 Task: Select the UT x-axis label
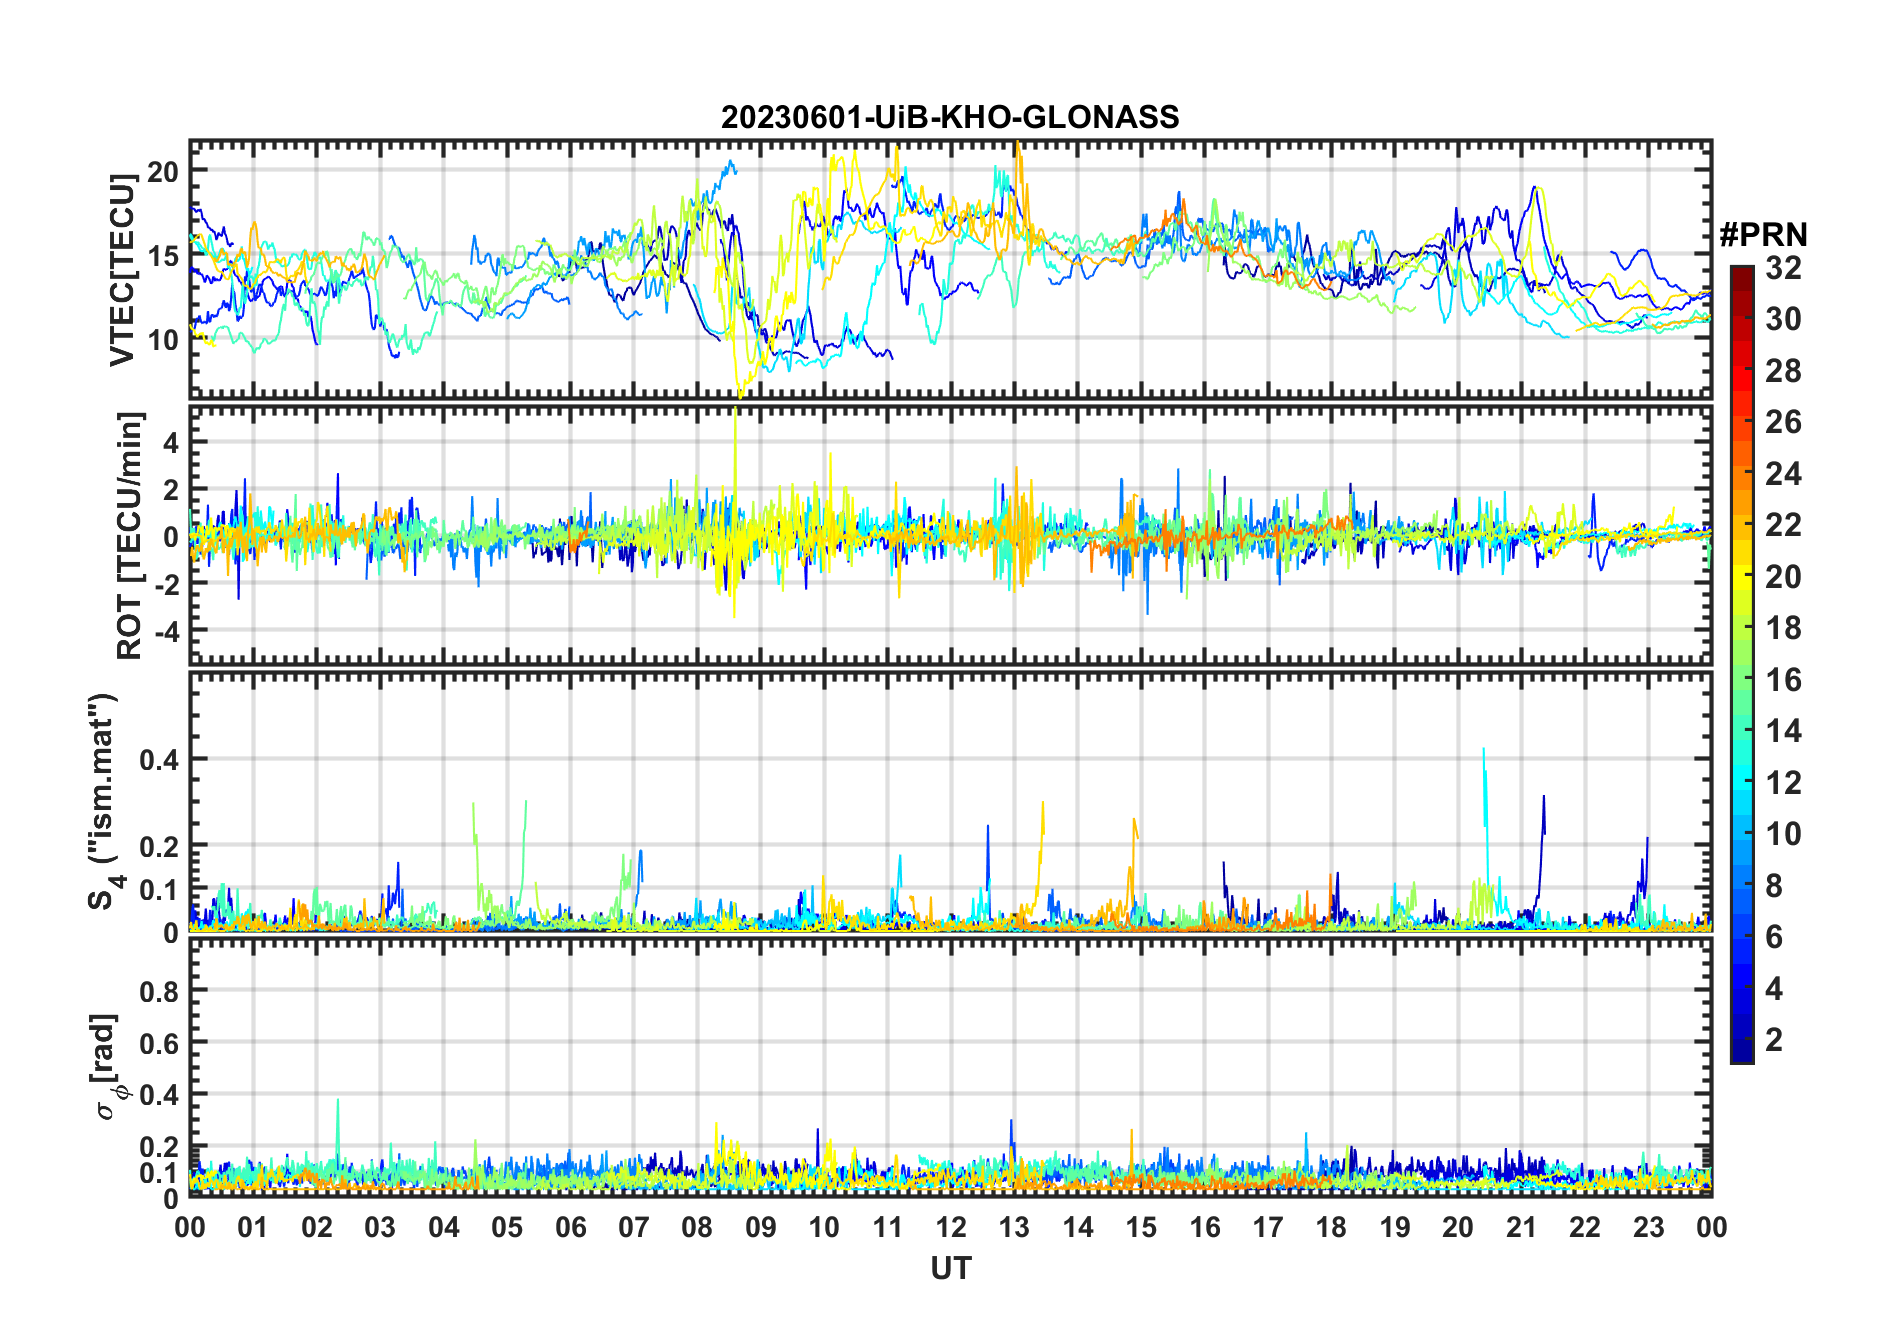click(950, 1269)
